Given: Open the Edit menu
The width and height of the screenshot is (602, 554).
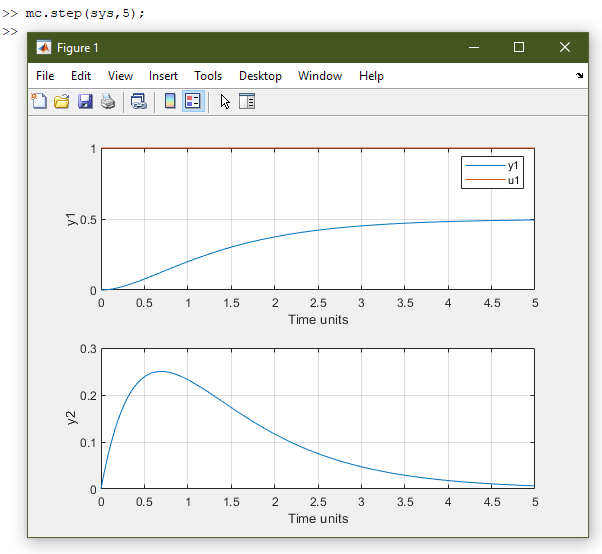Looking at the screenshot, I should [81, 76].
